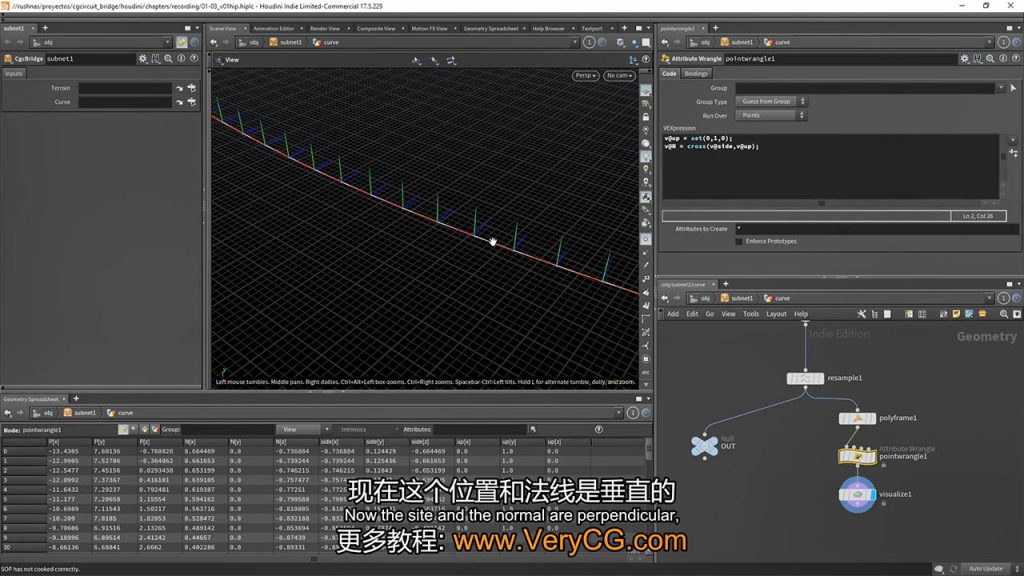Open Persp viewport dropdown
This screenshot has height=576, width=1024.
tap(585, 76)
